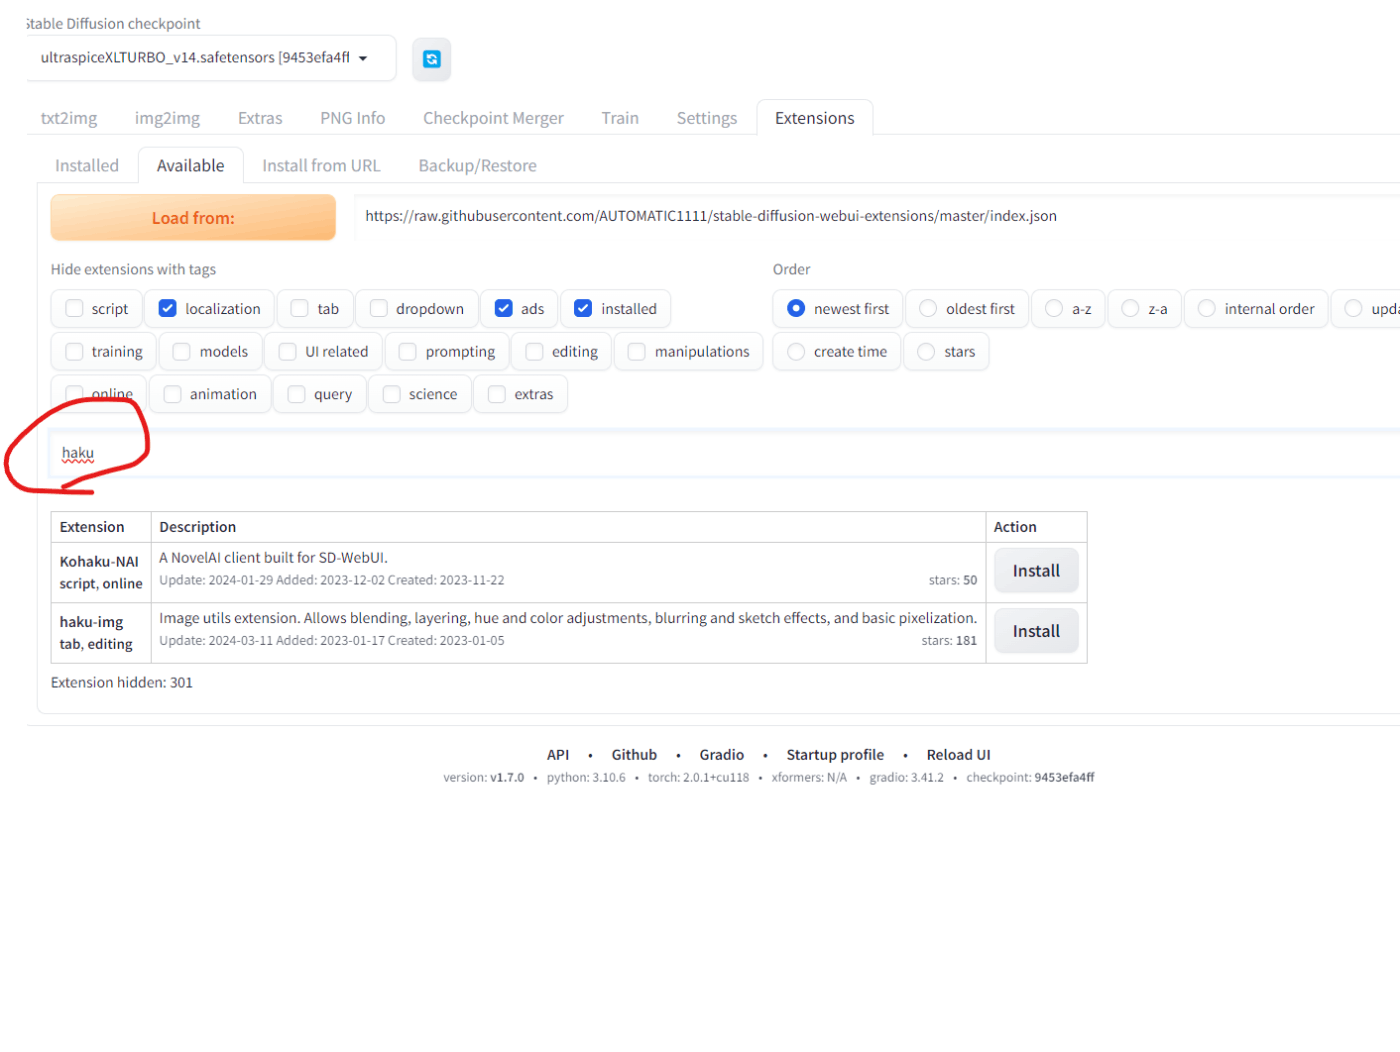This screenshot has height=1052, width=1400.
Task: Open the PNG Info tab
Action: coord(352,118)
